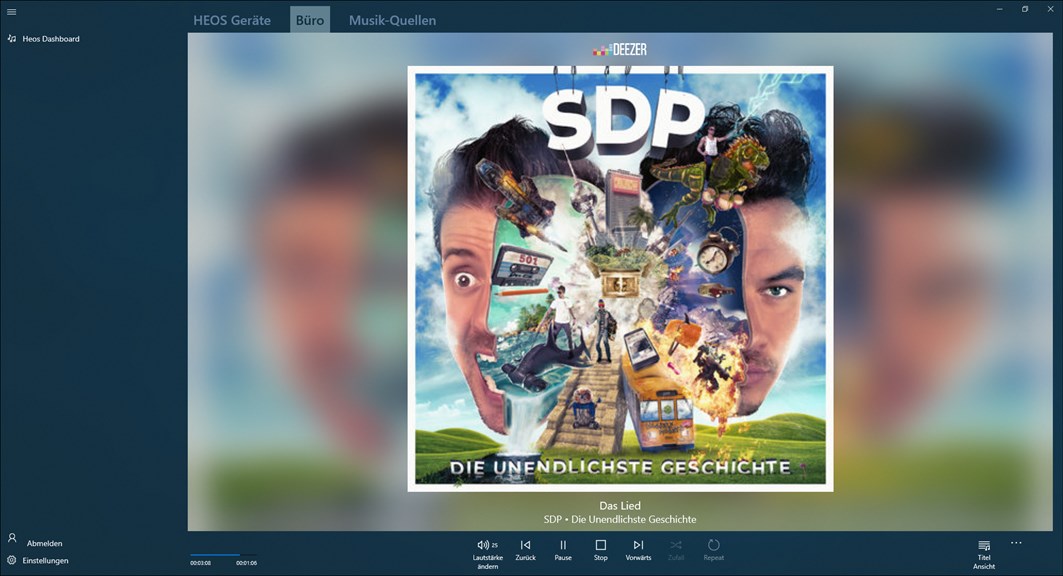Toggle Zufall shuffle mode

[676, 550]
